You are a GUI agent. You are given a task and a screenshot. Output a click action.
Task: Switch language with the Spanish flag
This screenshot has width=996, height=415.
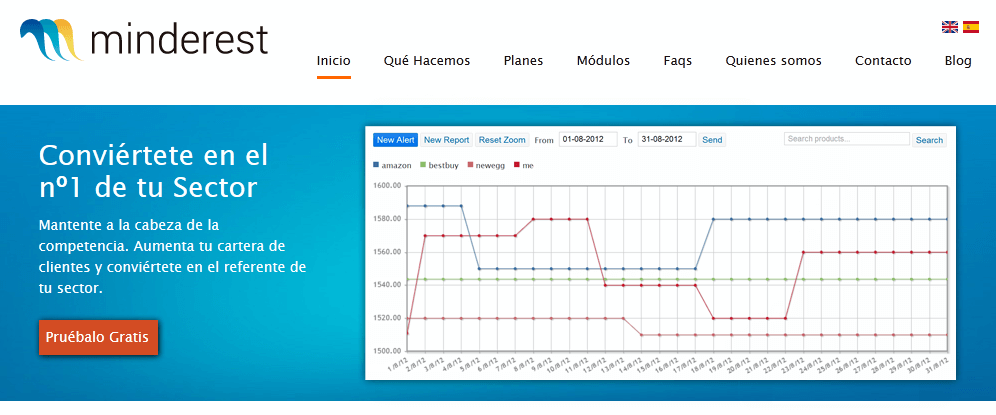point(971,27)
